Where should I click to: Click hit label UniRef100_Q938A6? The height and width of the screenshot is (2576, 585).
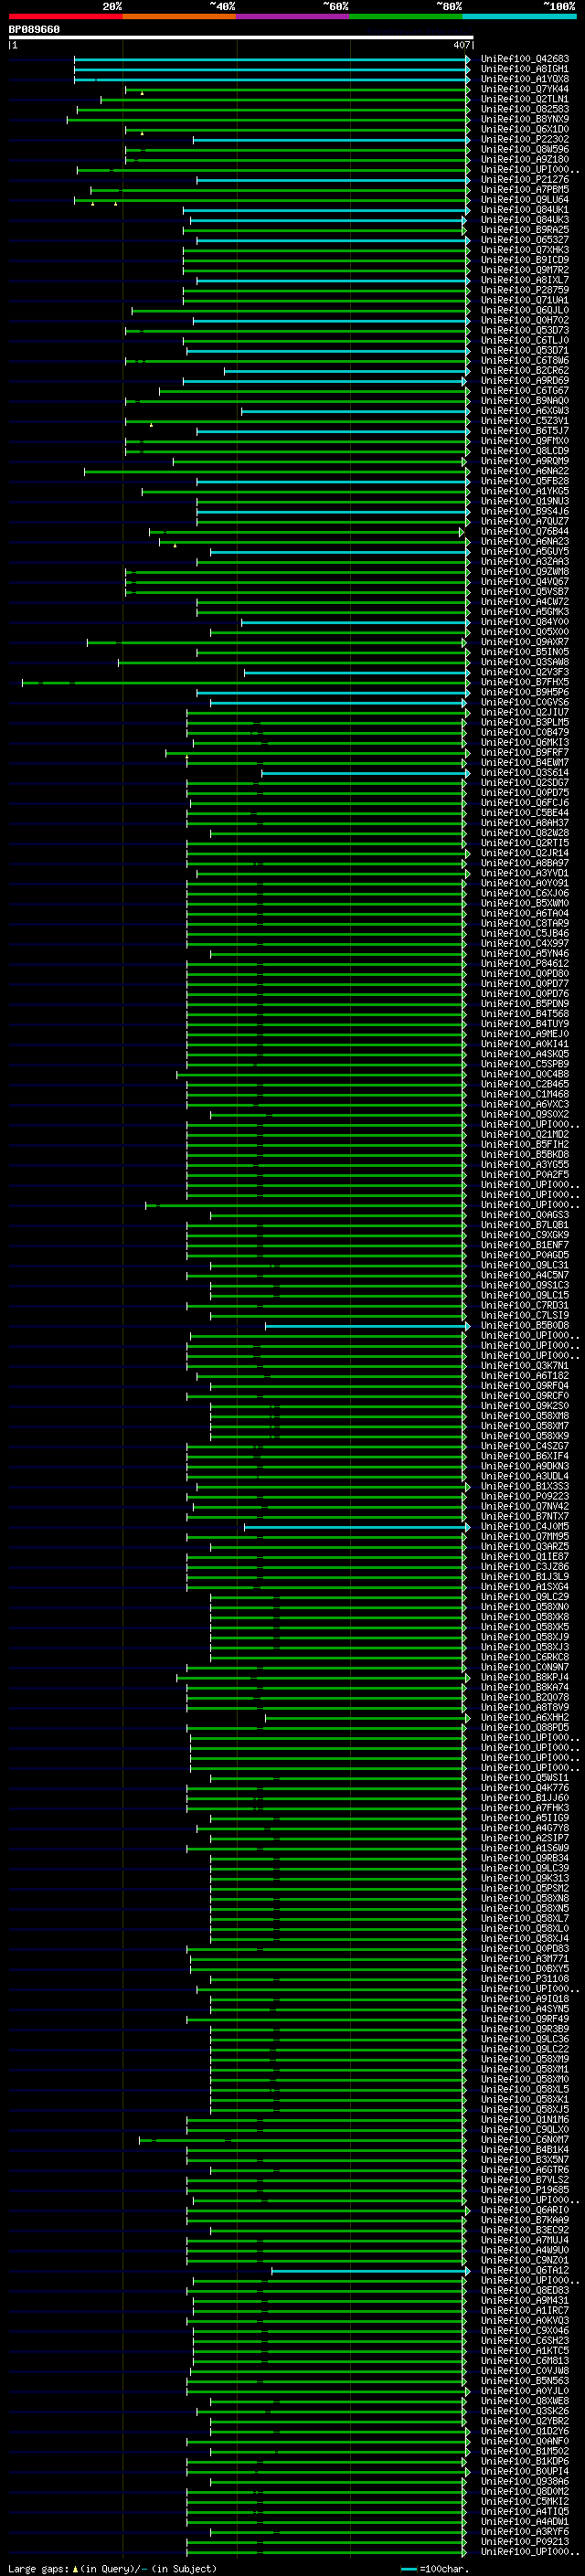[525, 2481]
